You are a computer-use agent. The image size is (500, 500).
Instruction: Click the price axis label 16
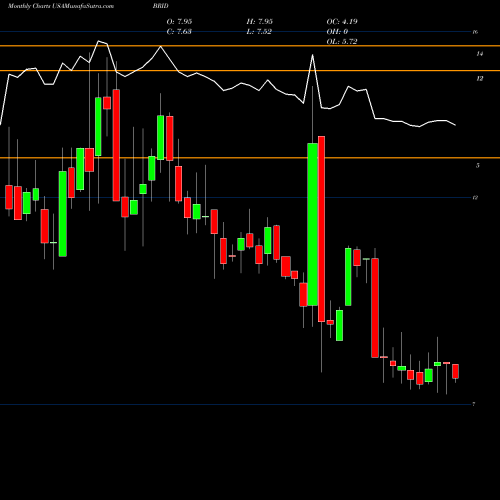[476, 32]
